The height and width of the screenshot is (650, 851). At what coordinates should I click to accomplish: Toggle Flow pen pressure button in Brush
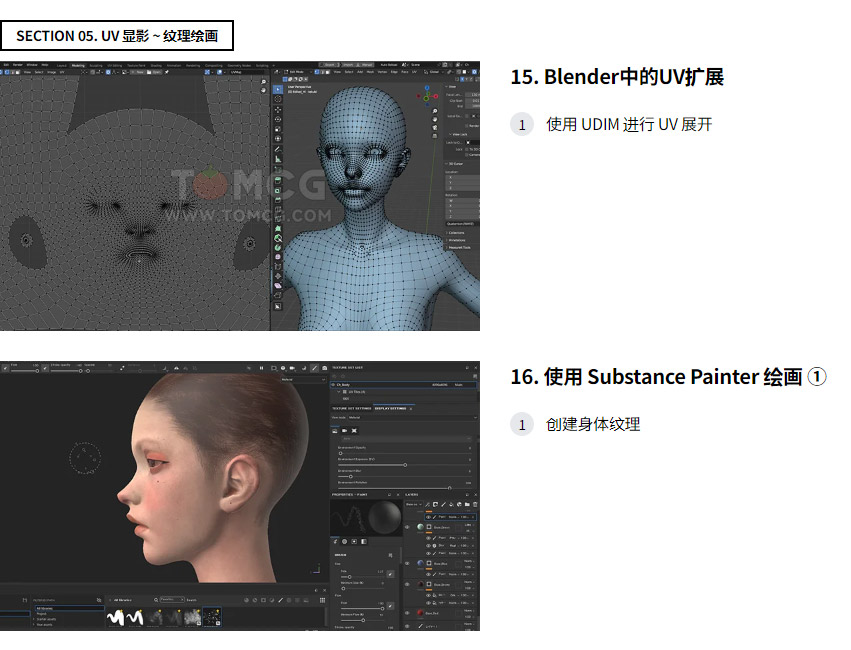coord(390,606)
